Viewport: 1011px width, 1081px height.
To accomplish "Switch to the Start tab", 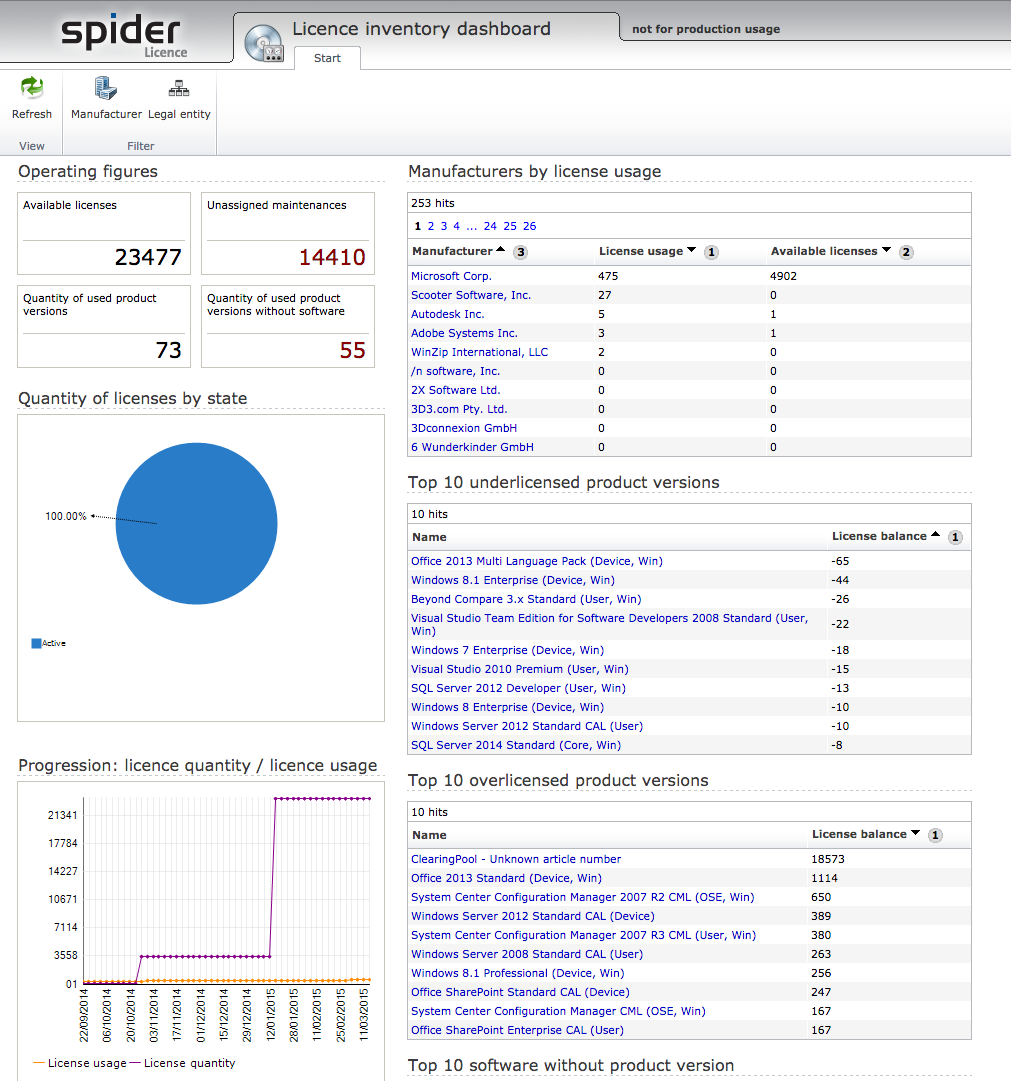I will click(x=327, y=58).
